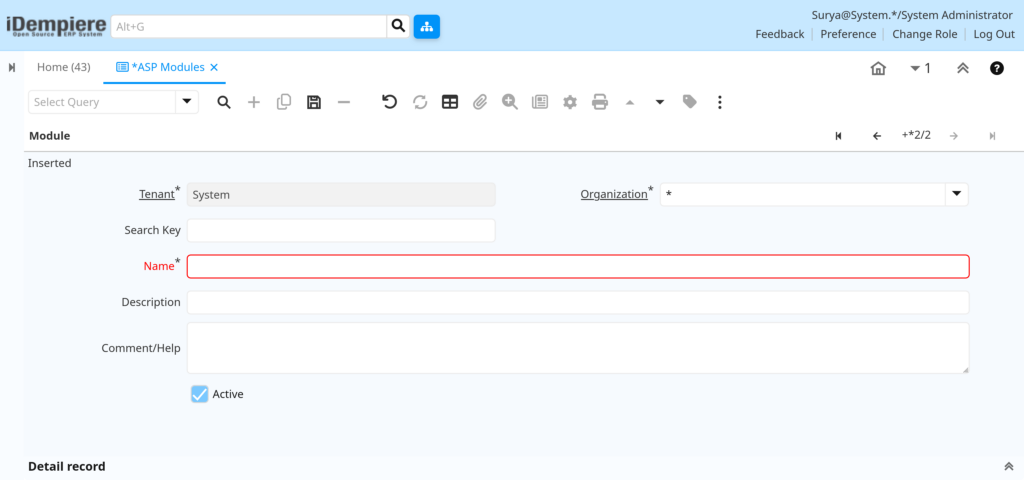The height and width of the screenshot is (480, 1024).
Task: Click the Process gear icon
Action: (570, 102)
